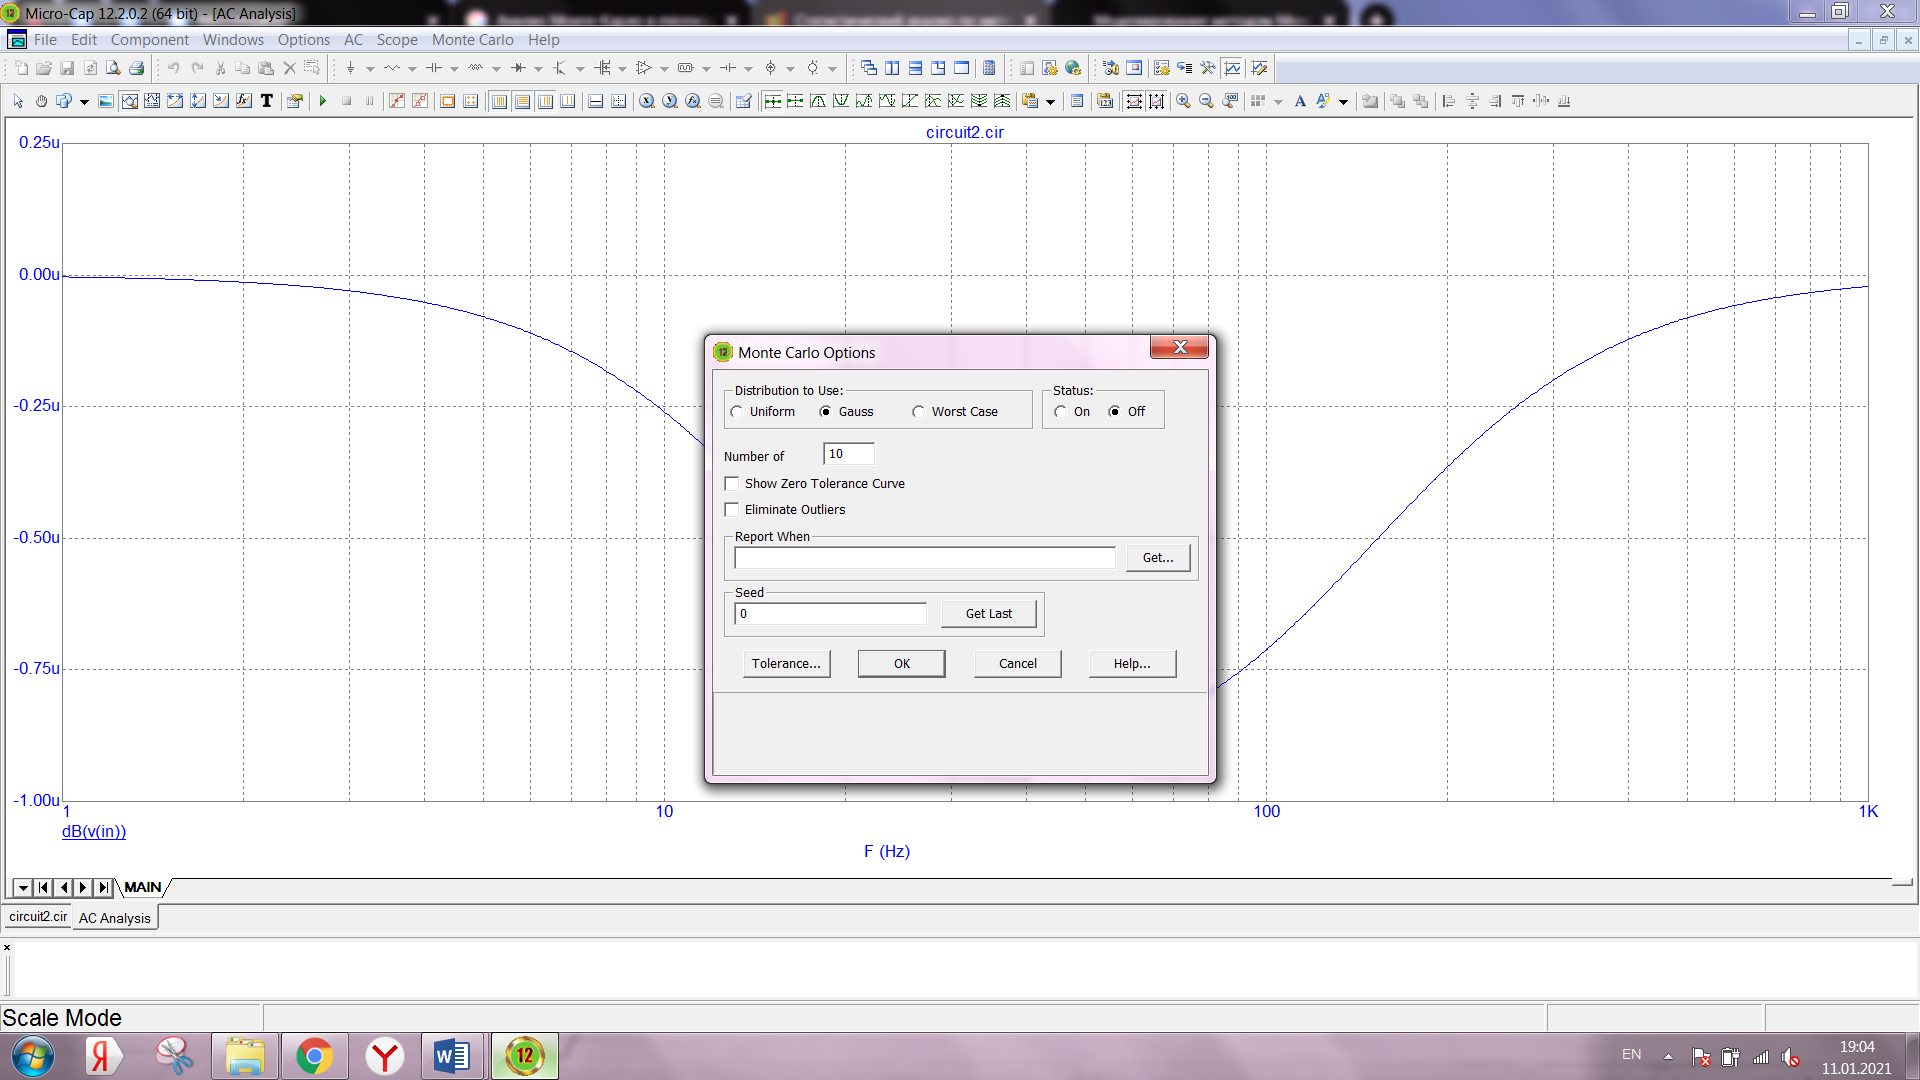The width and height of the screenshot is (1920, 1080).
Task: Open the AC menu
Action: 354,40
